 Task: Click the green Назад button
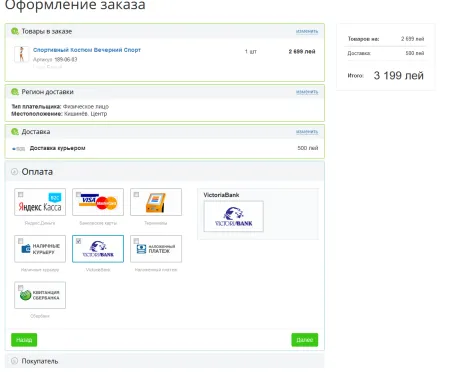(24, 340)
